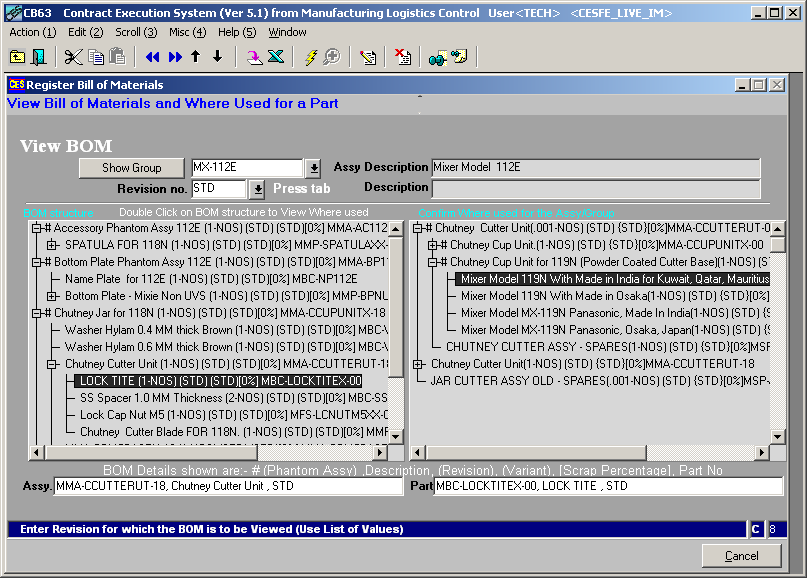Click the double left blue arrows icon

point(152,57)
